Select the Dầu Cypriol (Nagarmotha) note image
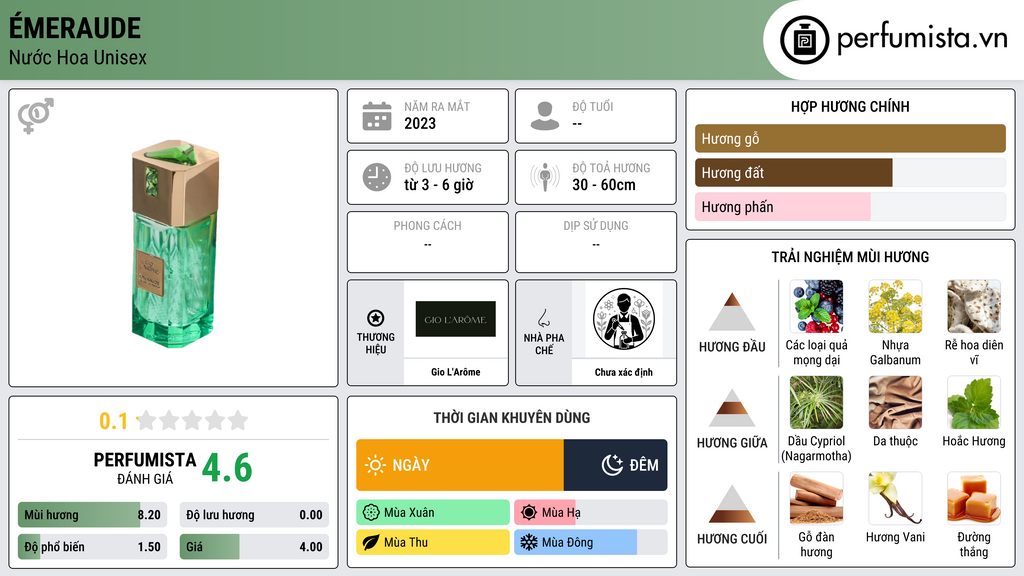 (x=816, y=403)
